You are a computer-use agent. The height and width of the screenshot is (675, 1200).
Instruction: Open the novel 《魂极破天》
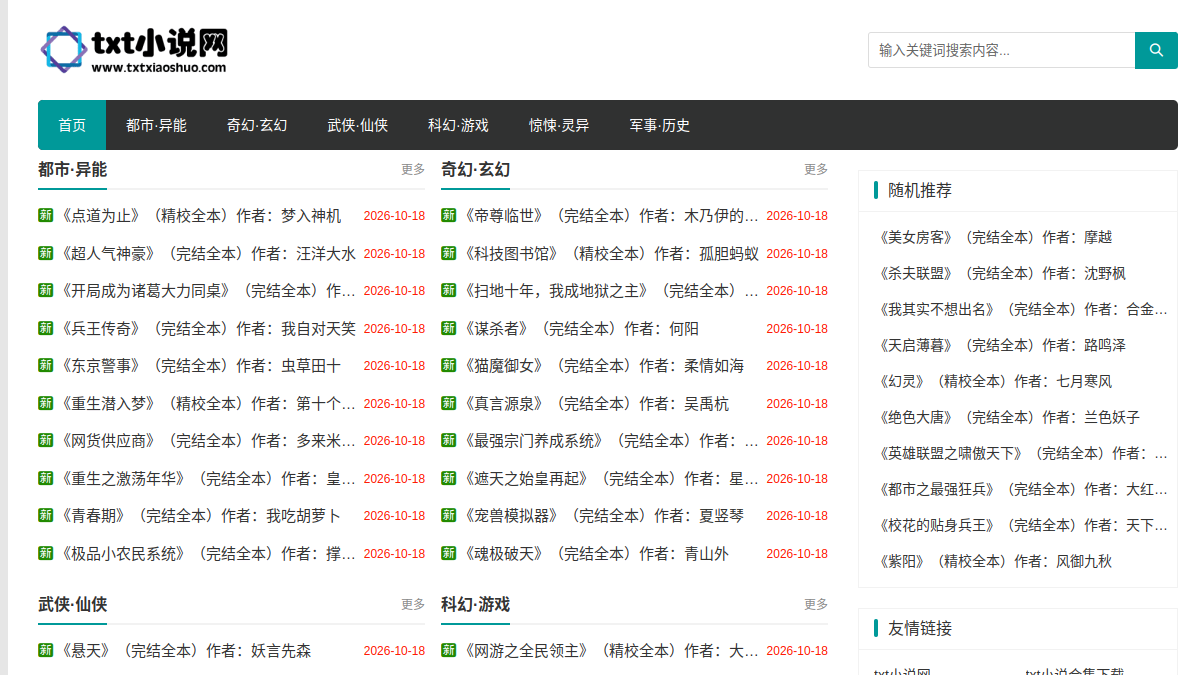tap(596, 553)
